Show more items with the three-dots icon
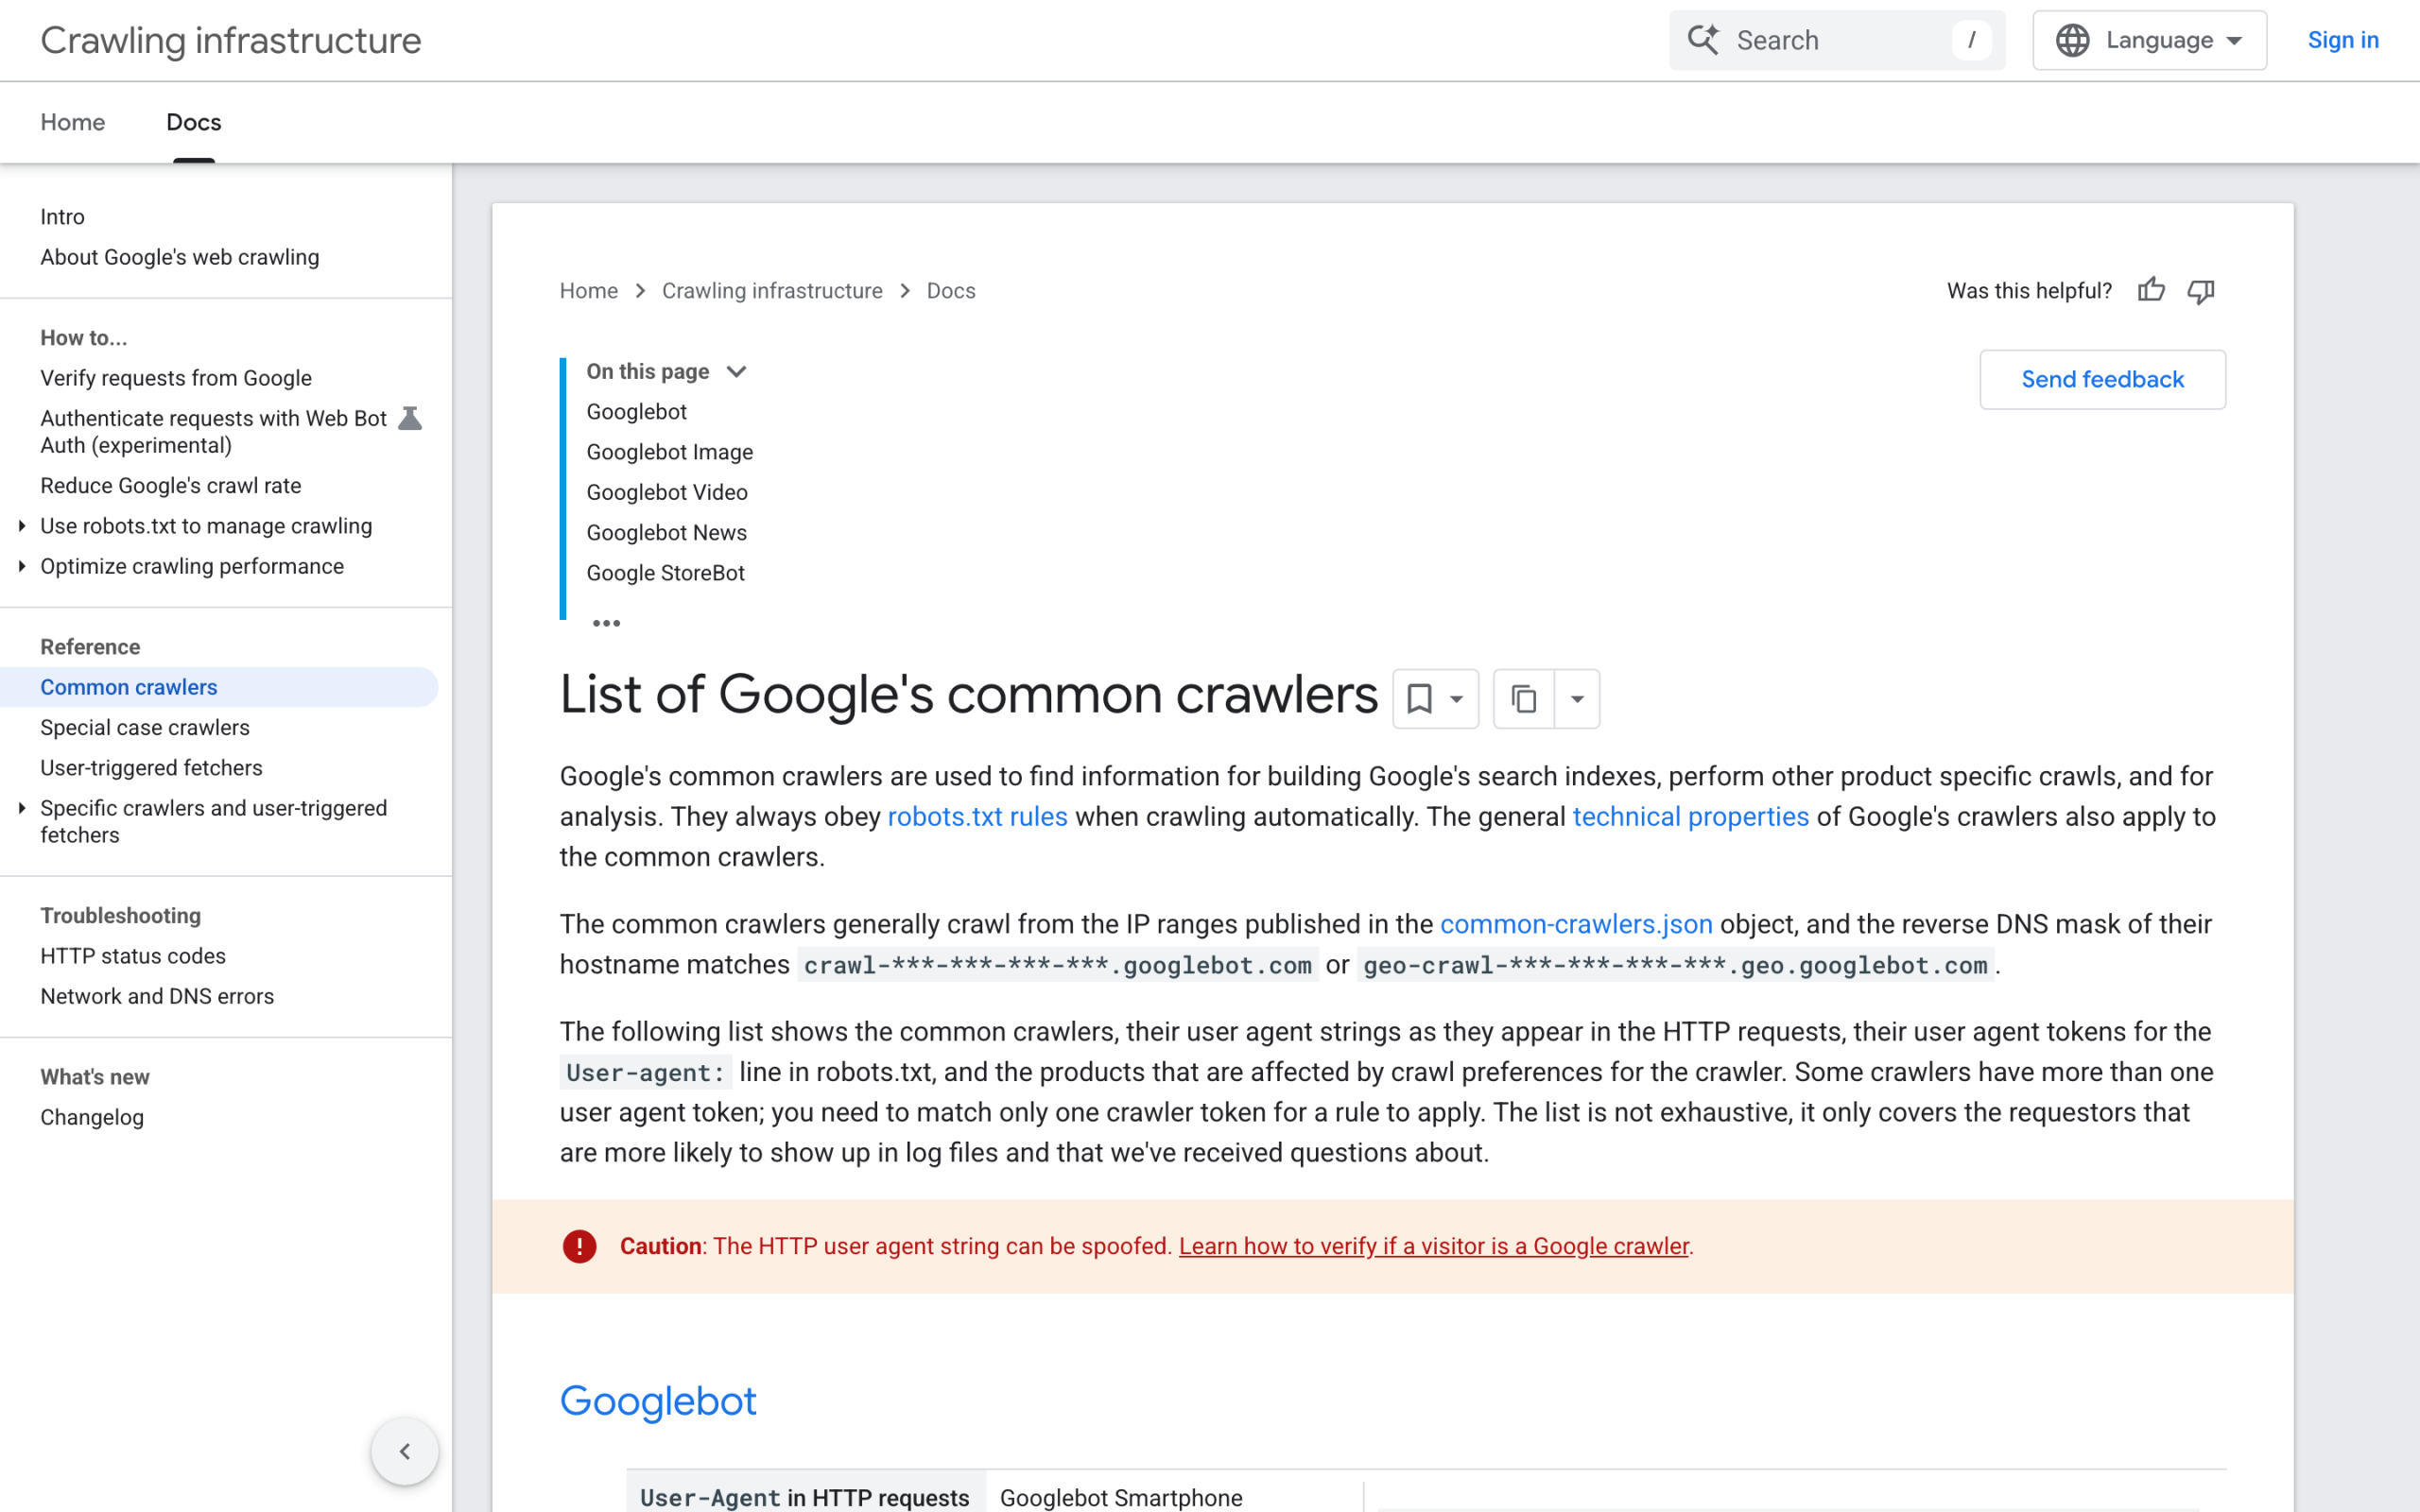 click(606, 623)
